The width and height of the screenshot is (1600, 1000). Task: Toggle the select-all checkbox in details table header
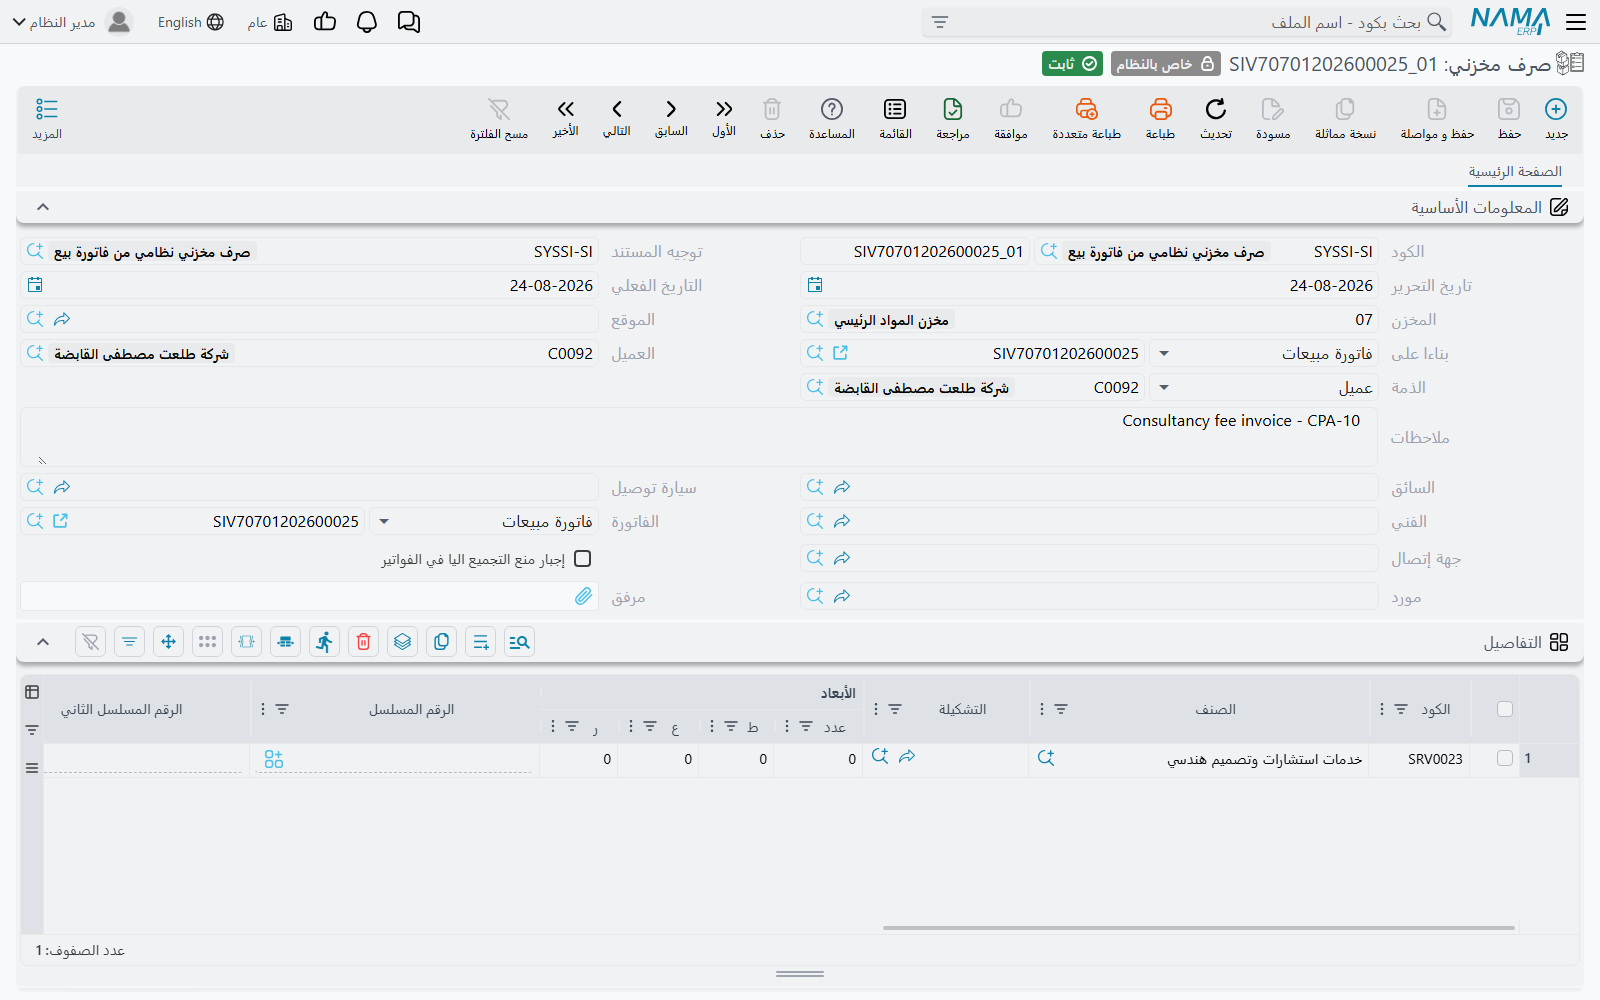(x=1505, y=709)
